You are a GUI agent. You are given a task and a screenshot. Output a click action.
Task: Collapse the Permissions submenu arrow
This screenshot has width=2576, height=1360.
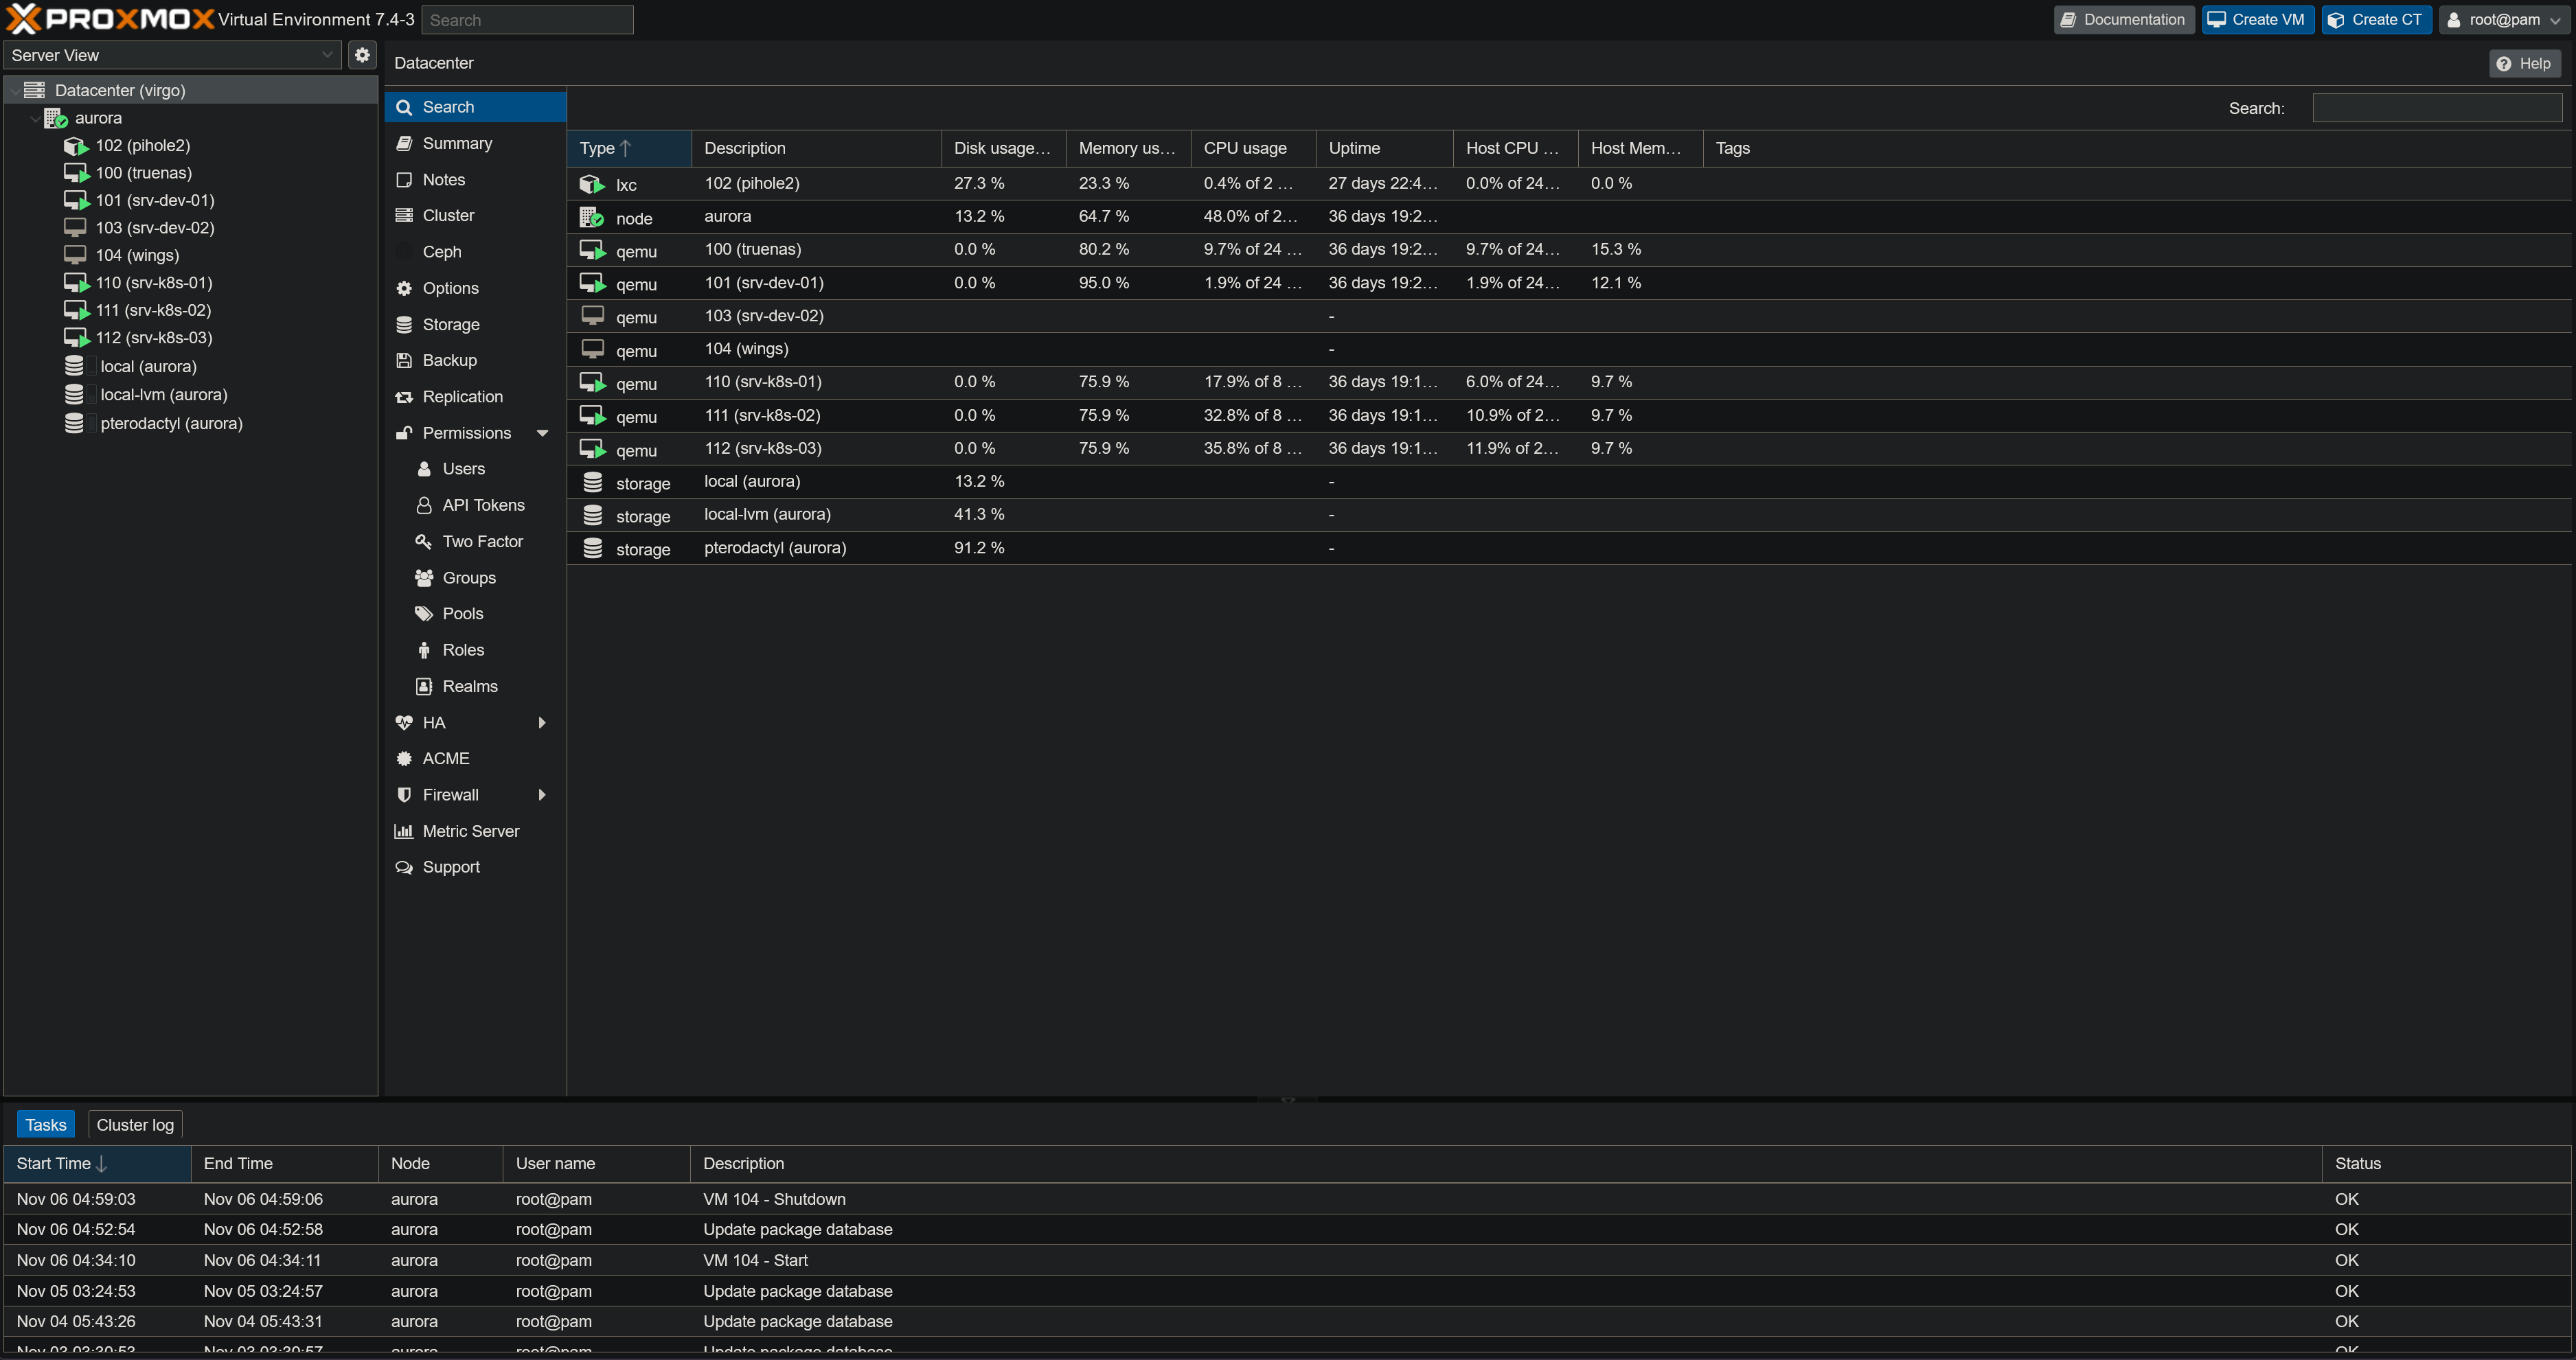click(x=543, y=433)
